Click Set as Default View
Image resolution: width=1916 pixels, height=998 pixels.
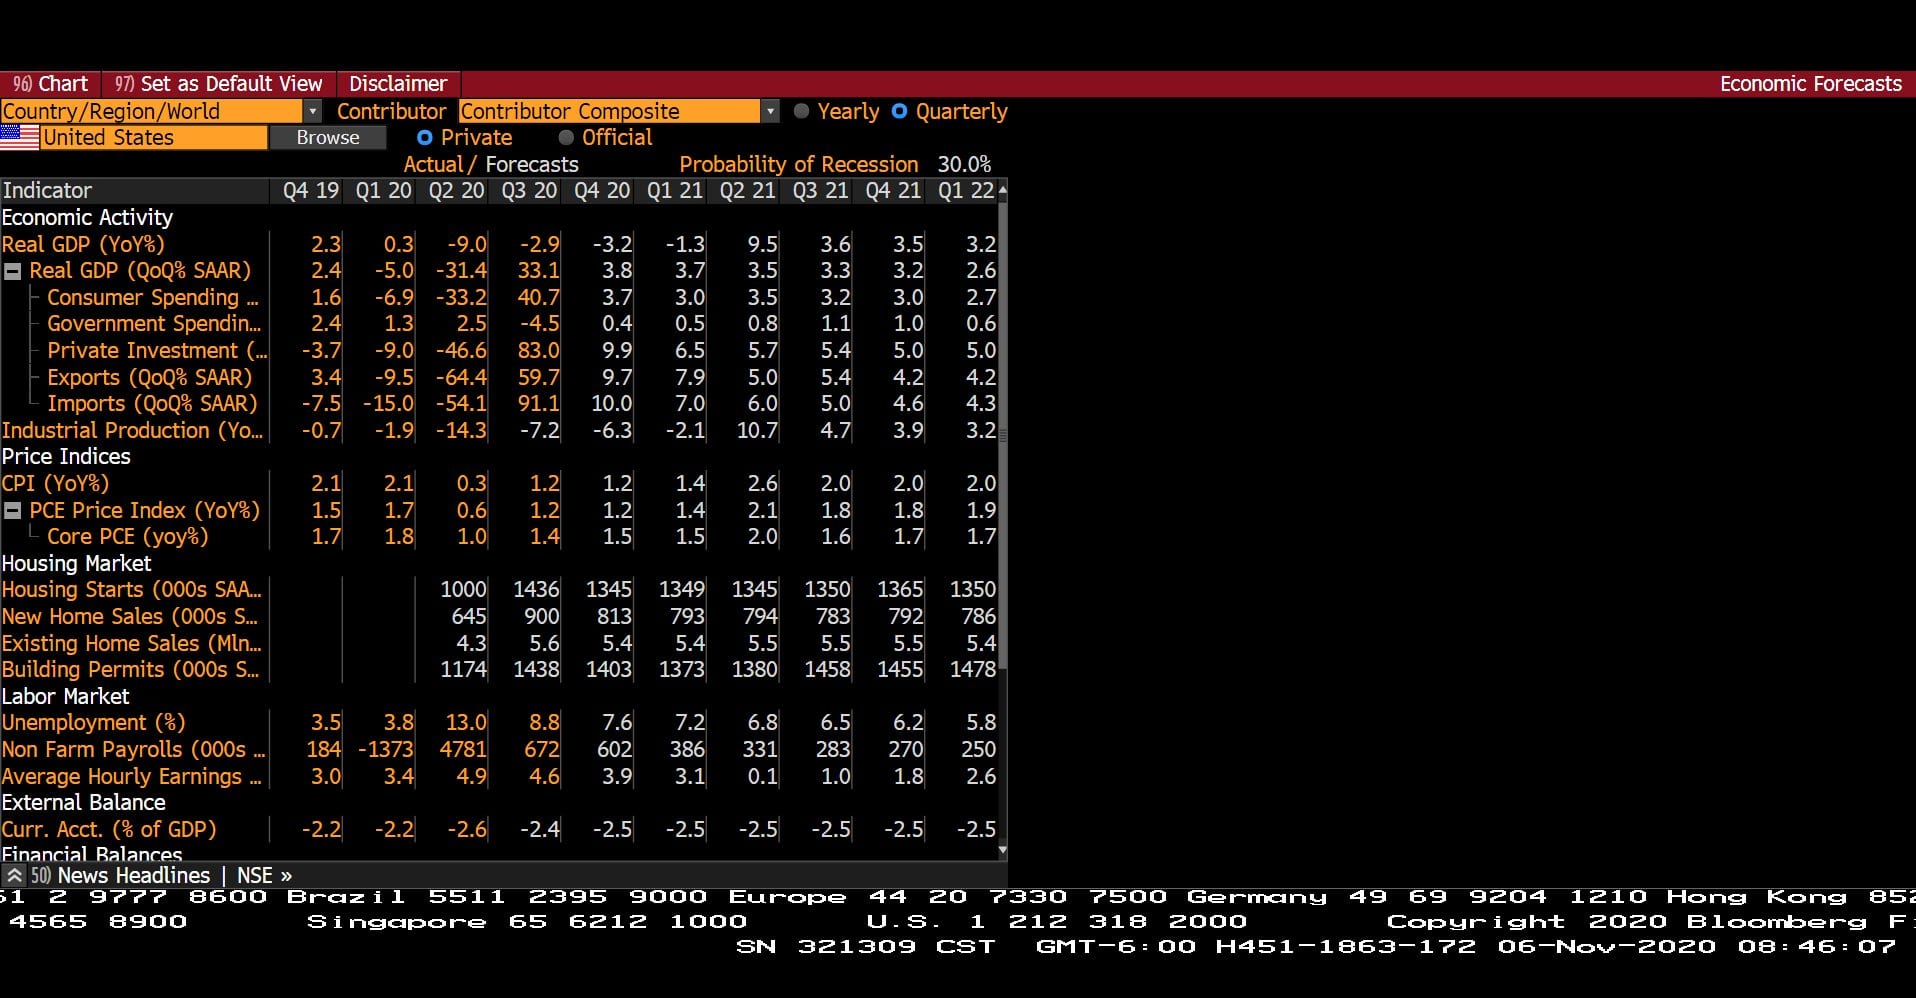click(218, 84)
